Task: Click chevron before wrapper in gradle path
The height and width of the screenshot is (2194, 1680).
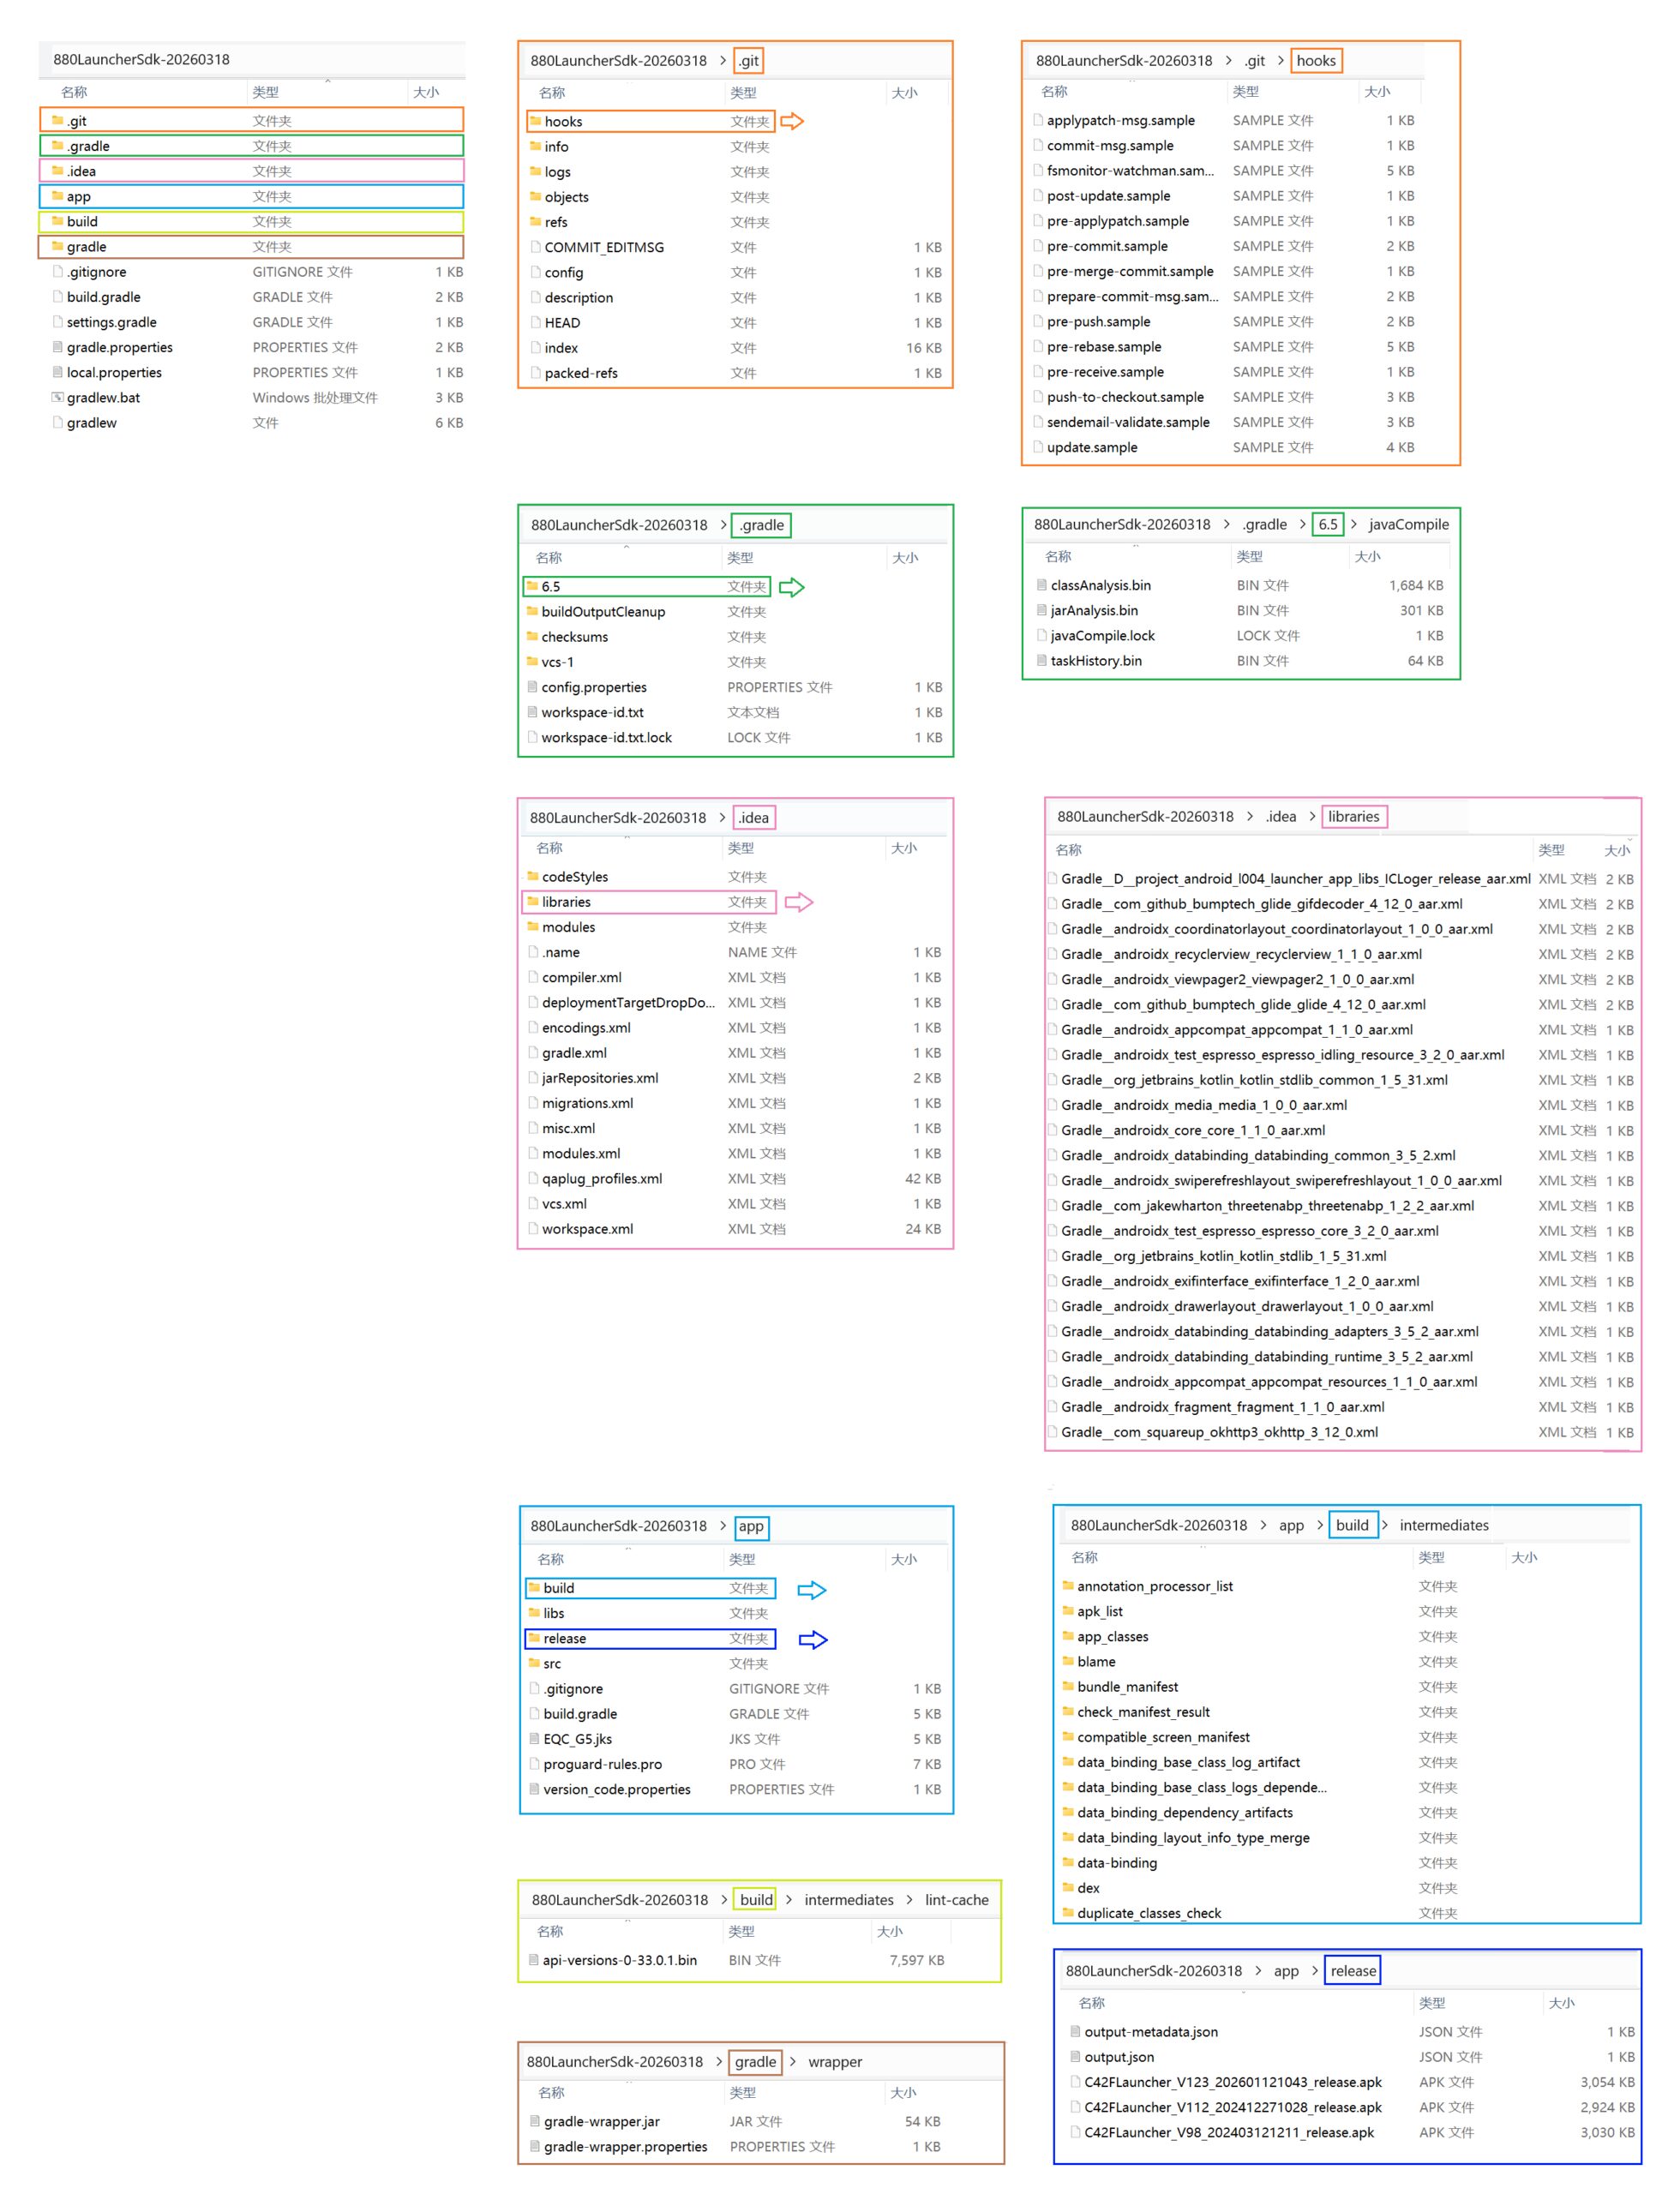Action: coord(792,2061)
